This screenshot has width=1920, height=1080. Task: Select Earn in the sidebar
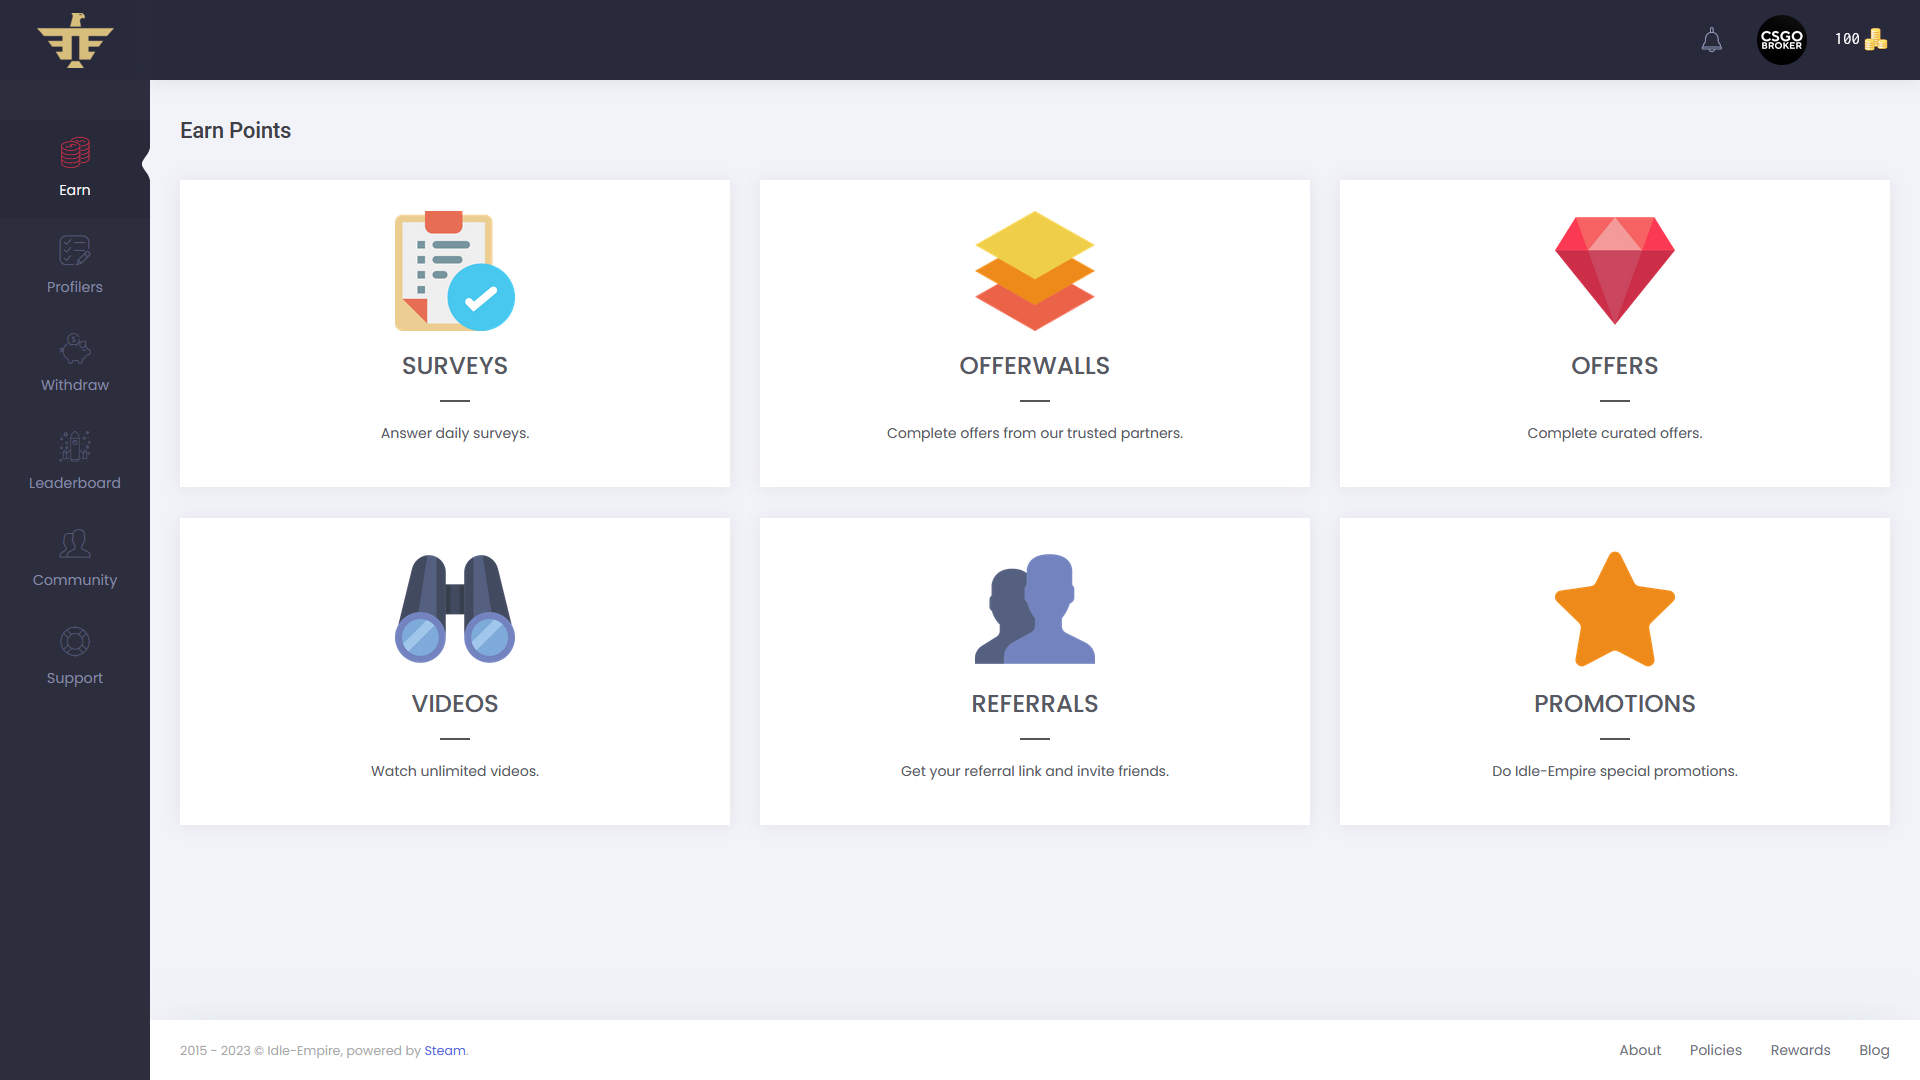pyautogui.click(x=75, y=168)
